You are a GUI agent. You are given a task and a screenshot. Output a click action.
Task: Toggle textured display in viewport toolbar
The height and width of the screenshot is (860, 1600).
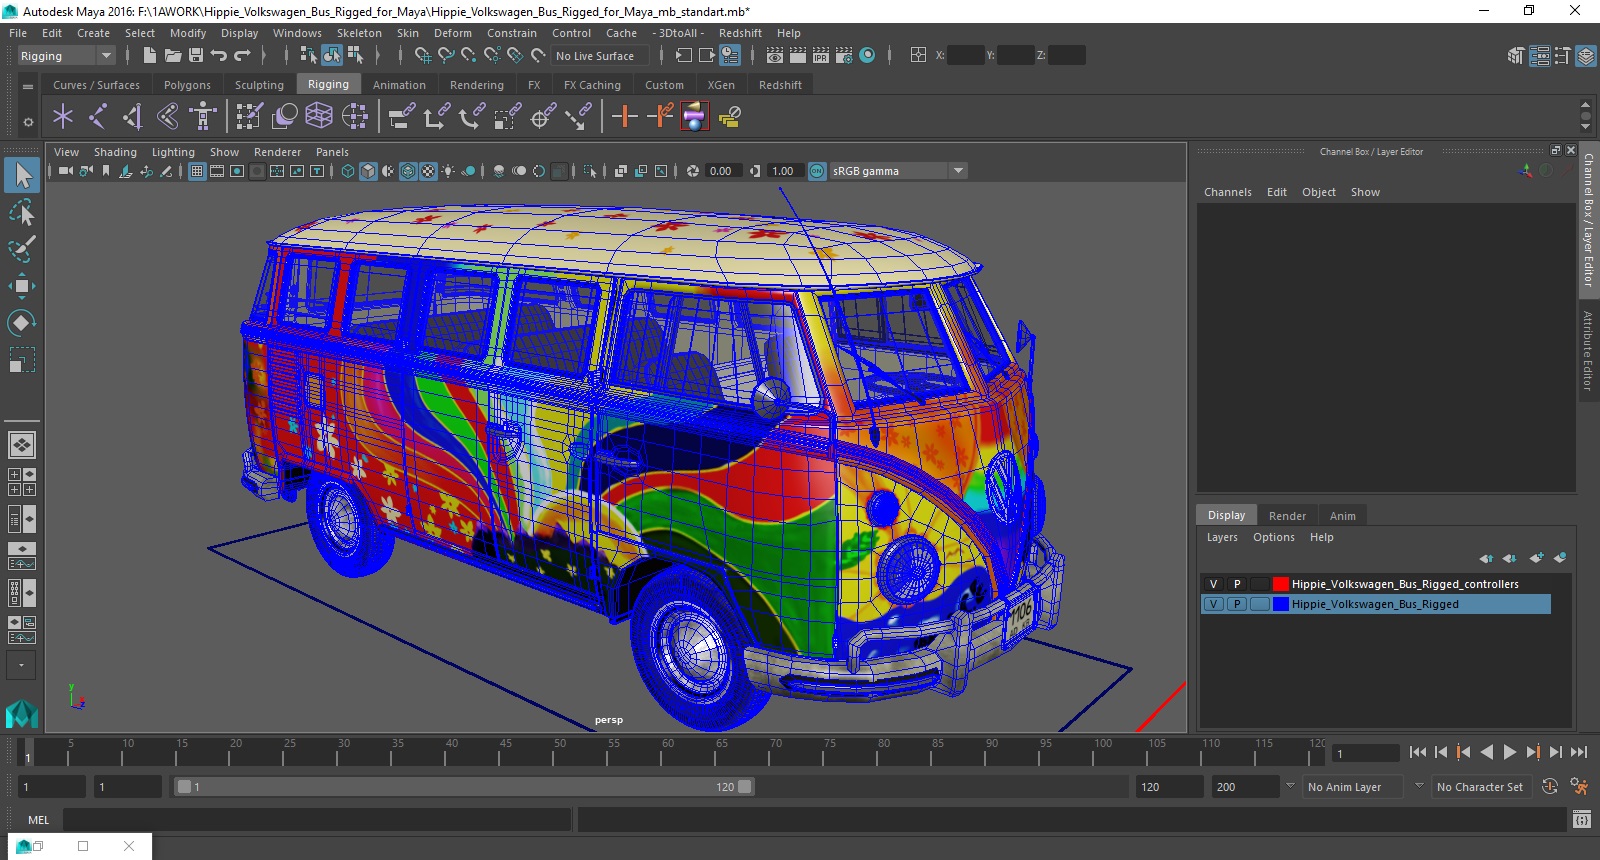428,171
